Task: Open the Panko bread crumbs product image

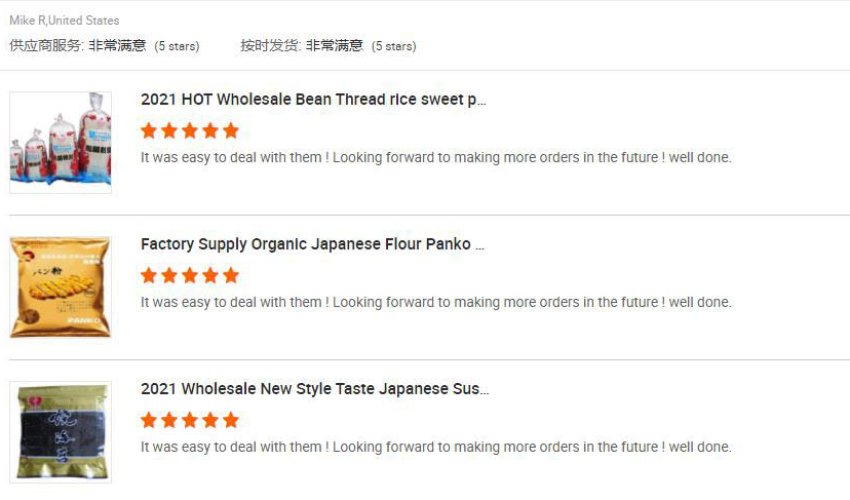Action: [x=61, y=287]
